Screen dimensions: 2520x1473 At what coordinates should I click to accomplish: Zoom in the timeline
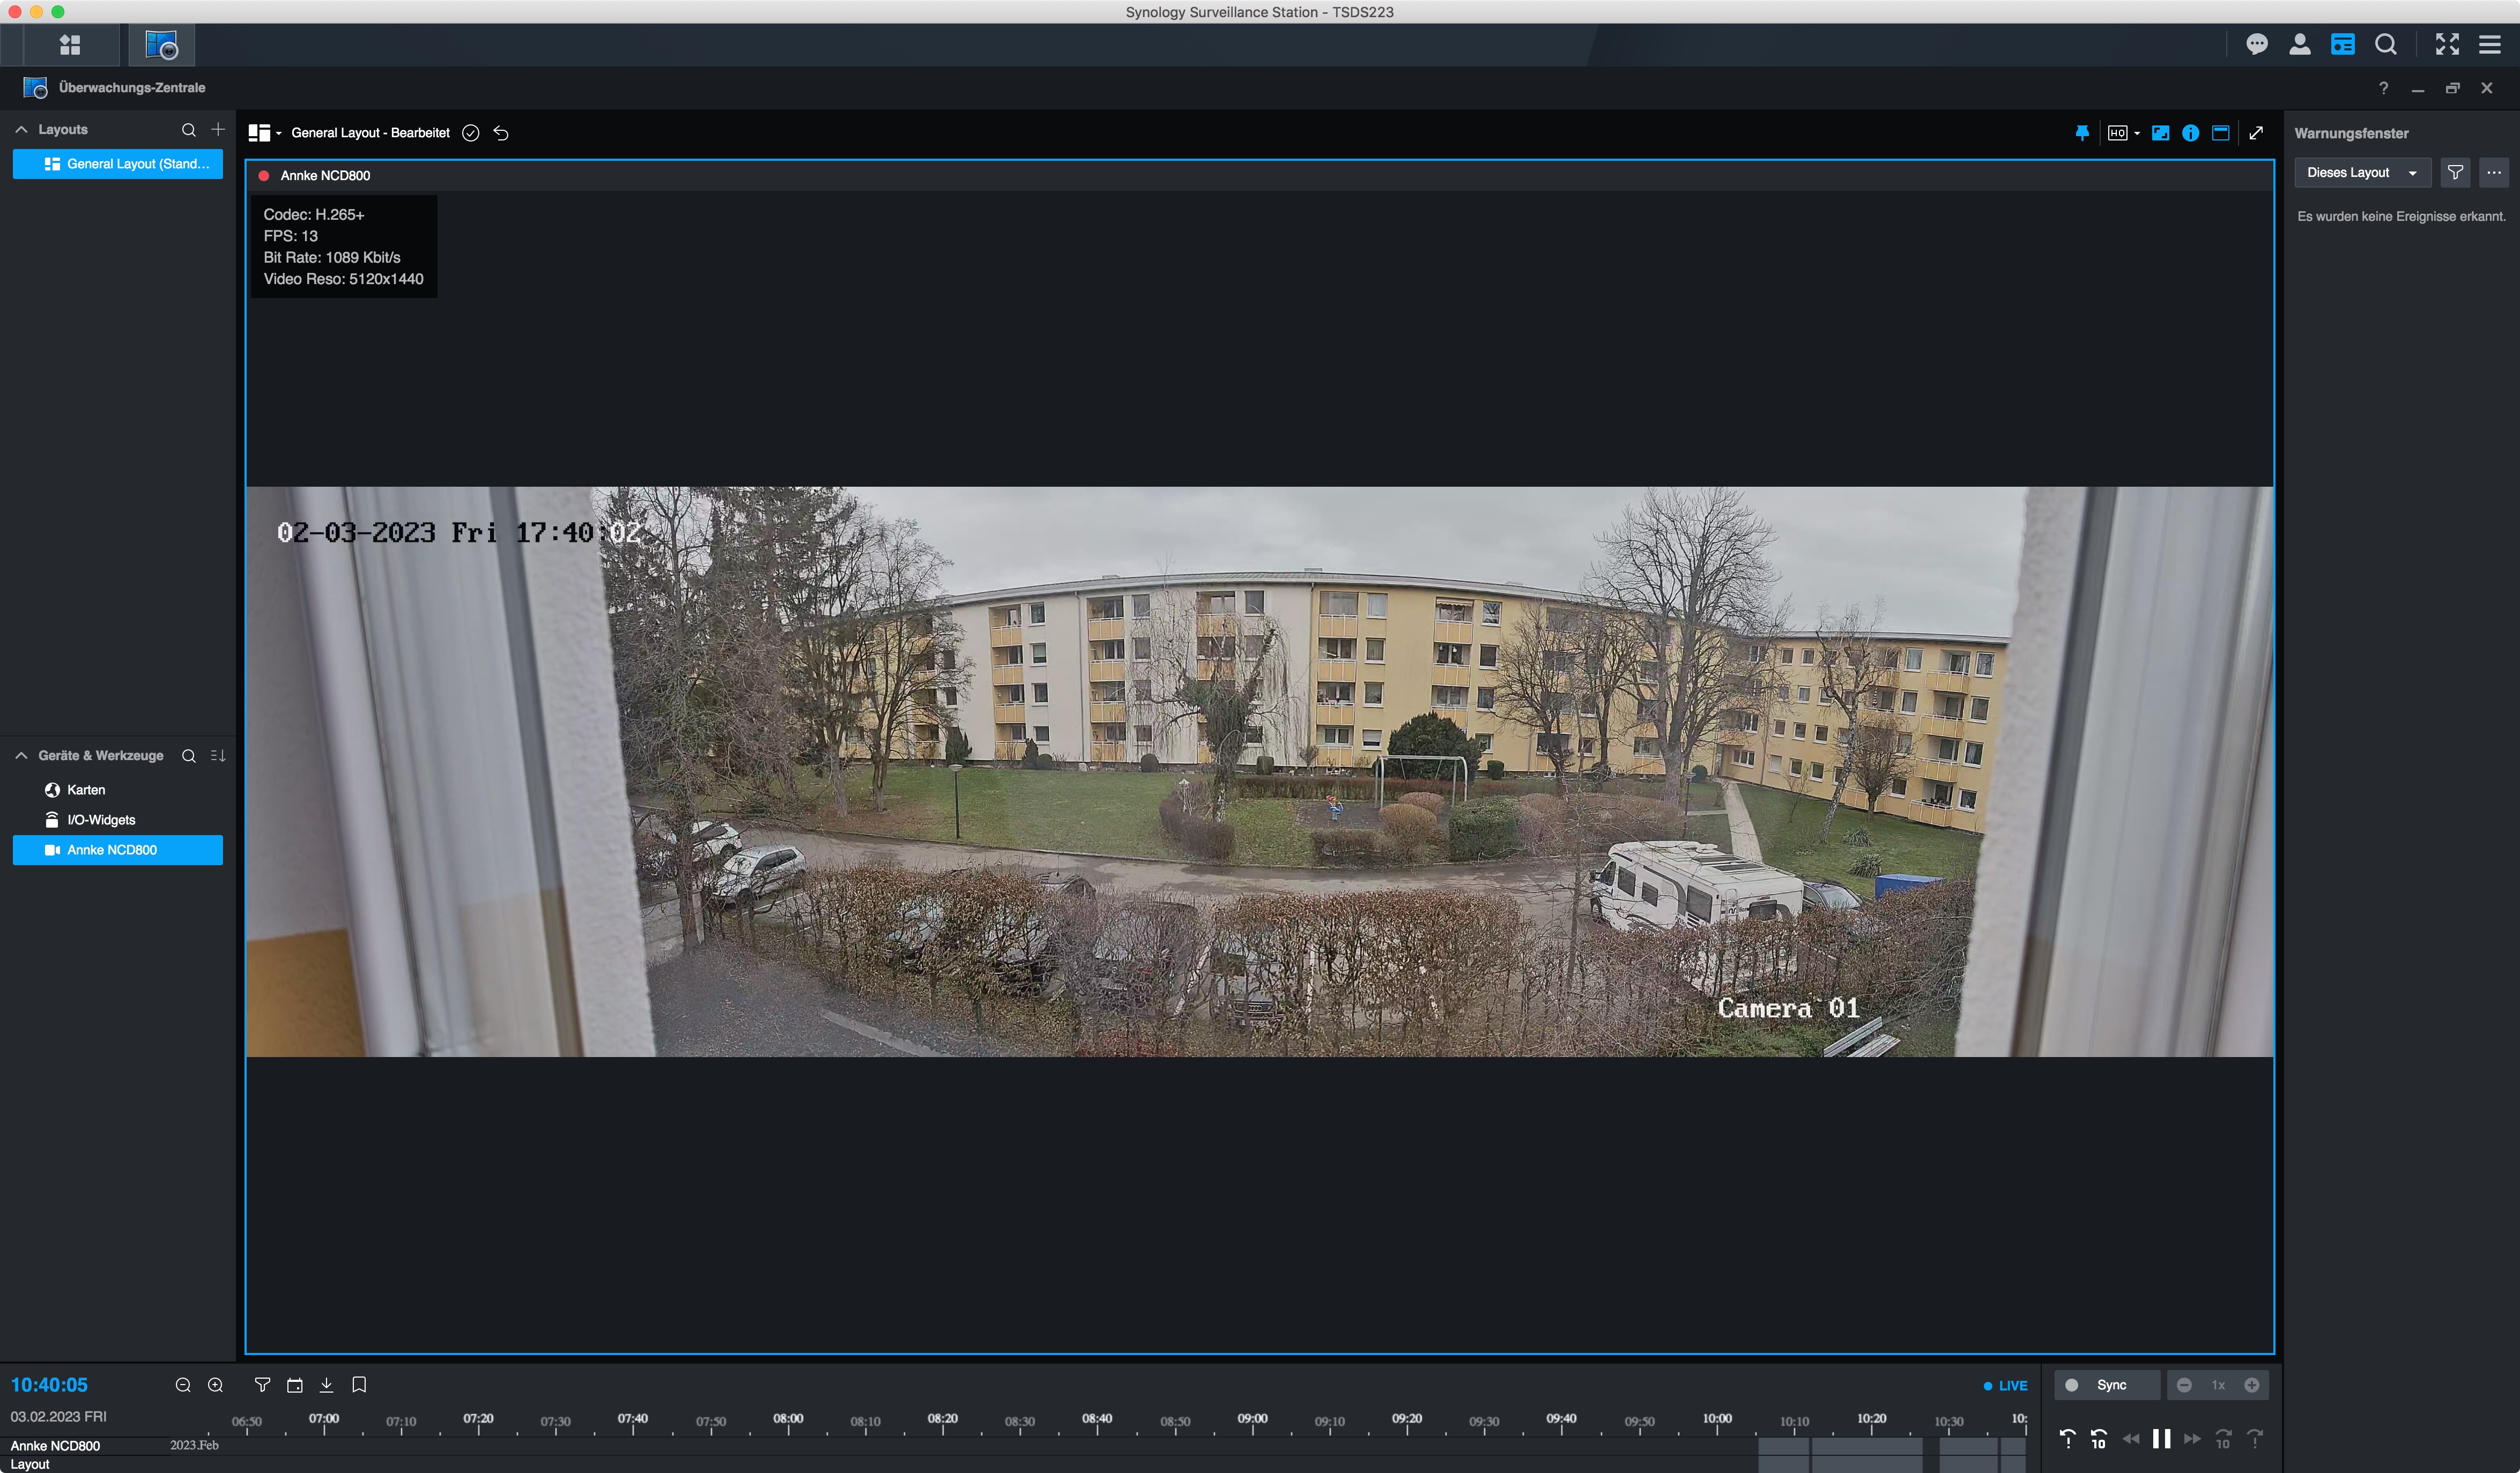click(215, 1385)
